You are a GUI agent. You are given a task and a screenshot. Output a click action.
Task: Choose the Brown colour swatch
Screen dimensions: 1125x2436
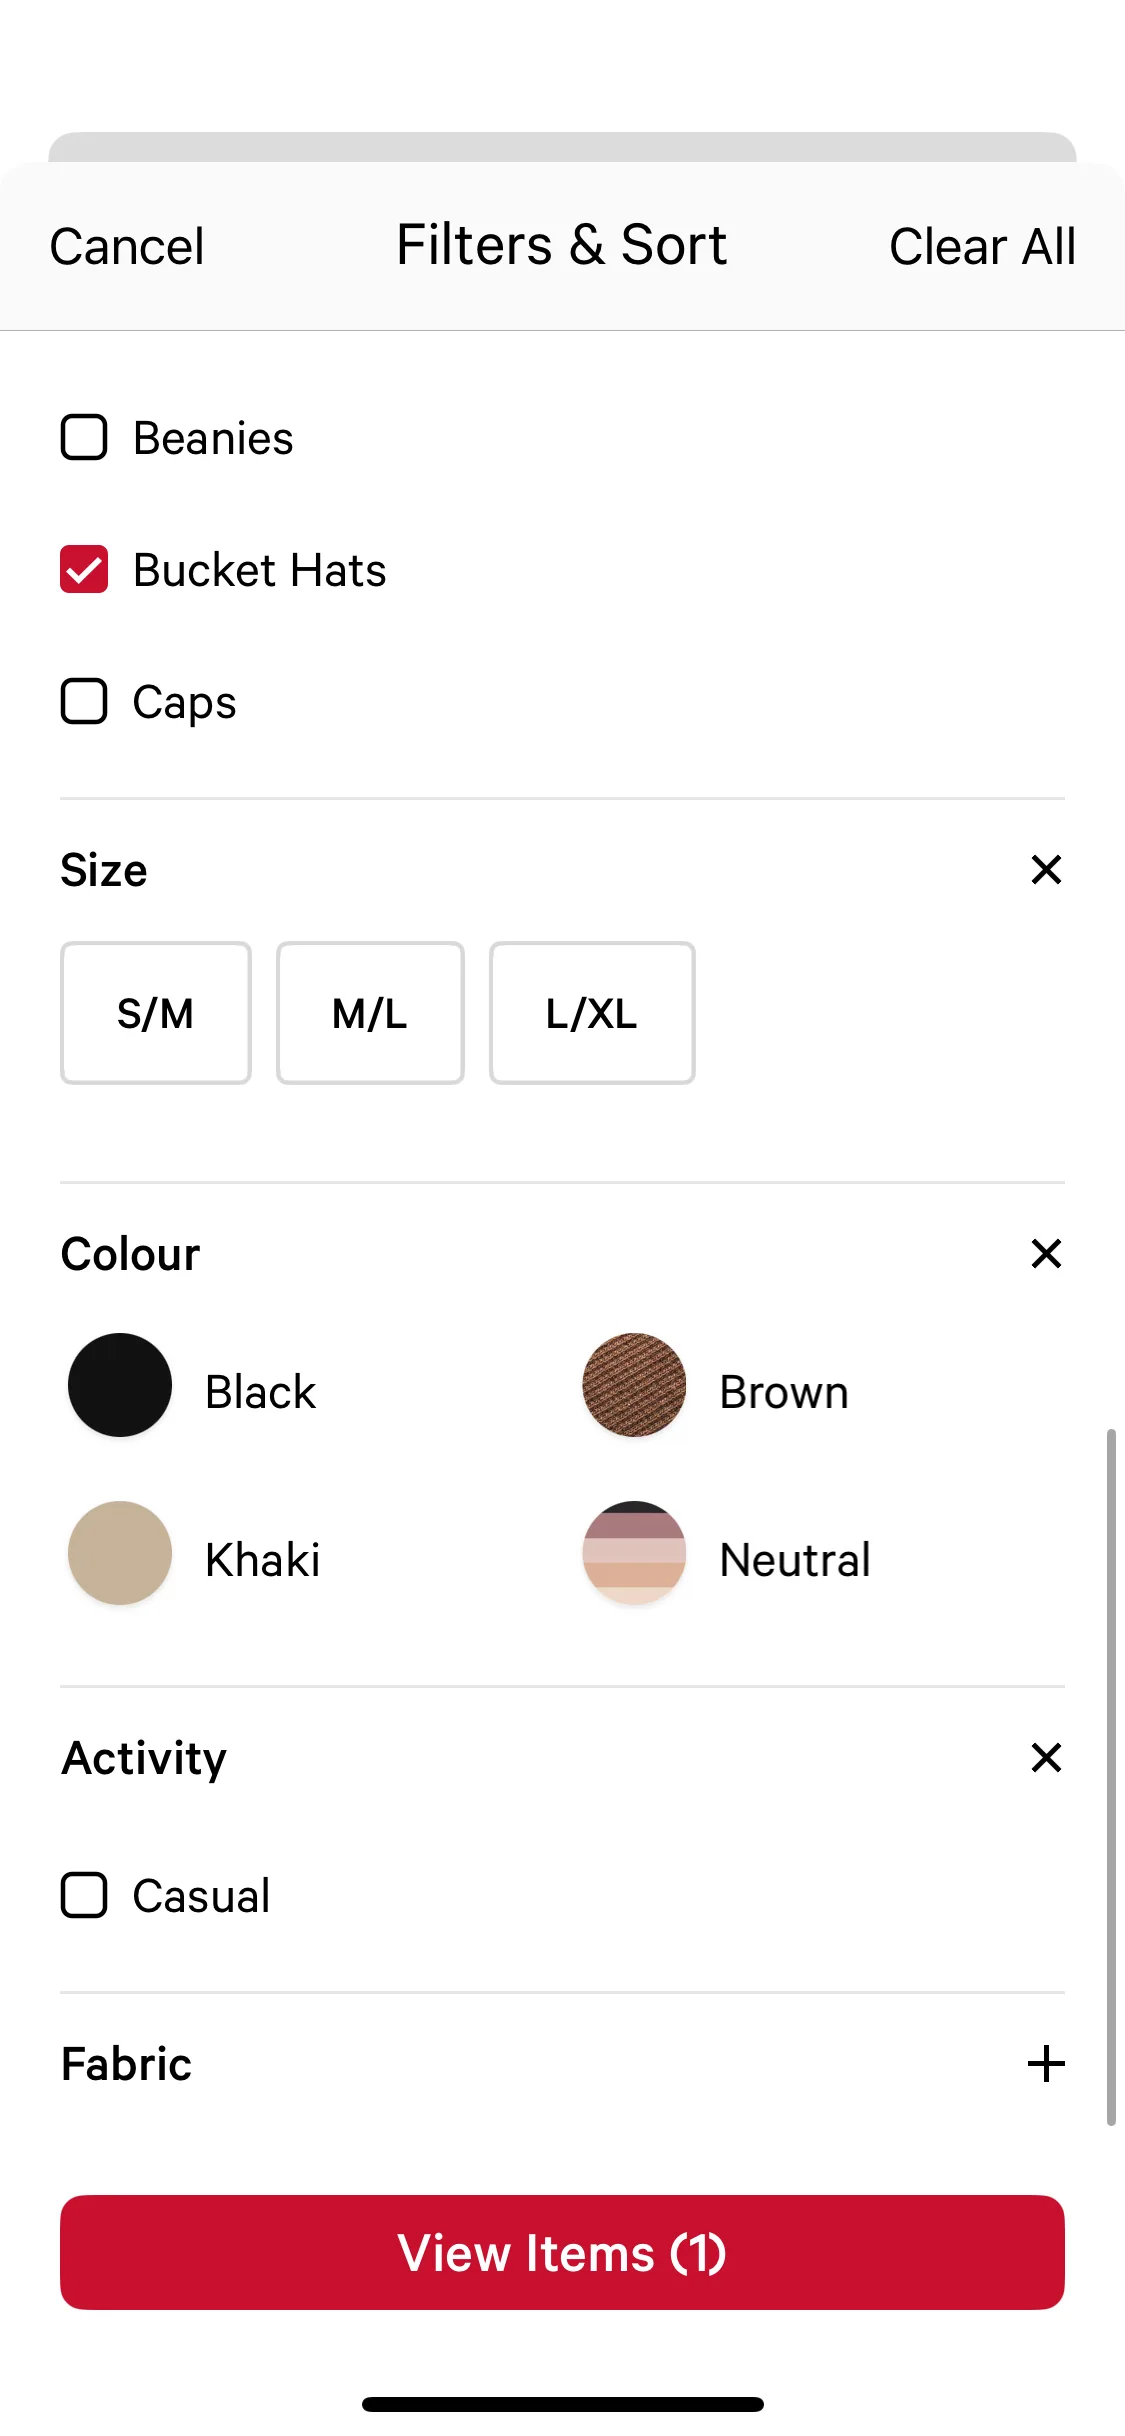click(x=634, y=1386)
